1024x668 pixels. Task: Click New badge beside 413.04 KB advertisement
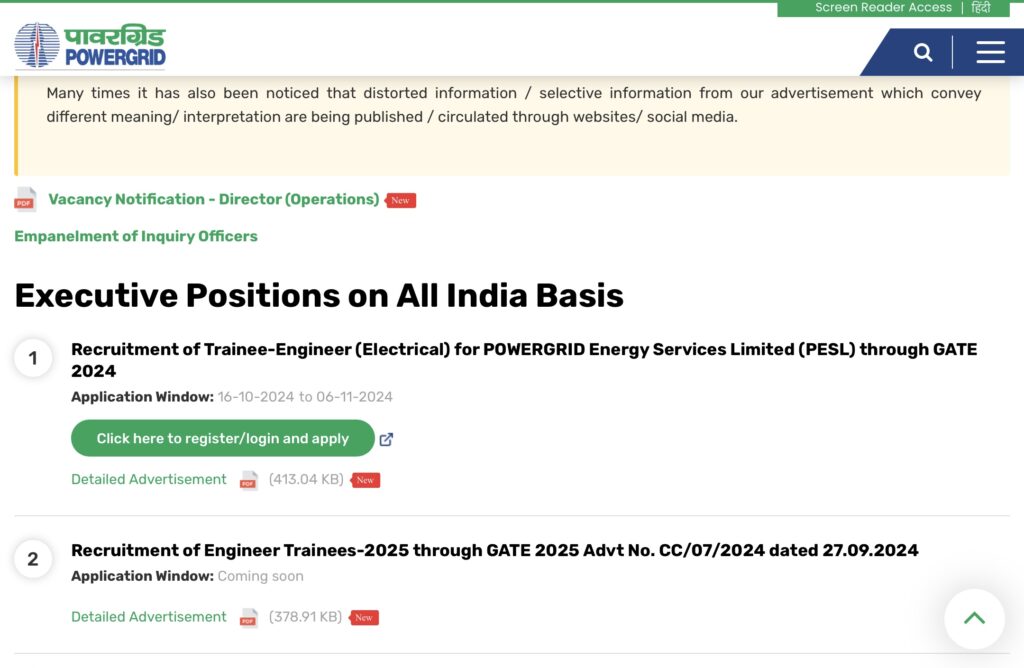(x=365, y=480)
